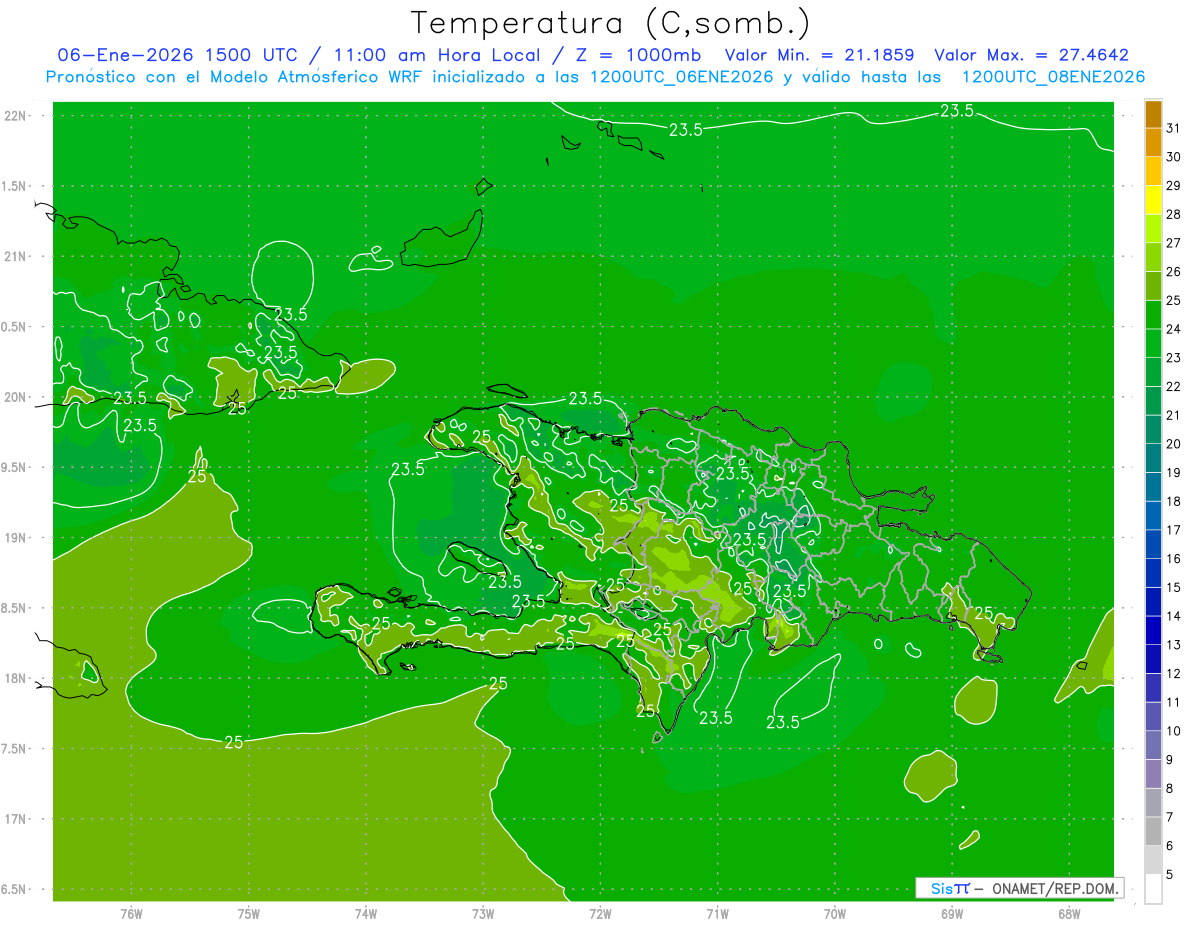
Task: Click the legend value "12"
Action: tap(1174, 673)
